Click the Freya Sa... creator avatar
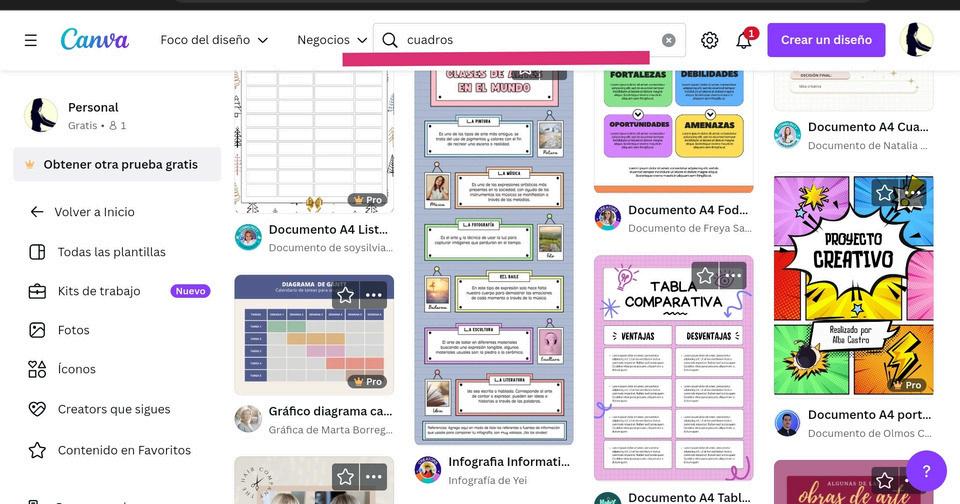960x504 pixels. [608, 218]
